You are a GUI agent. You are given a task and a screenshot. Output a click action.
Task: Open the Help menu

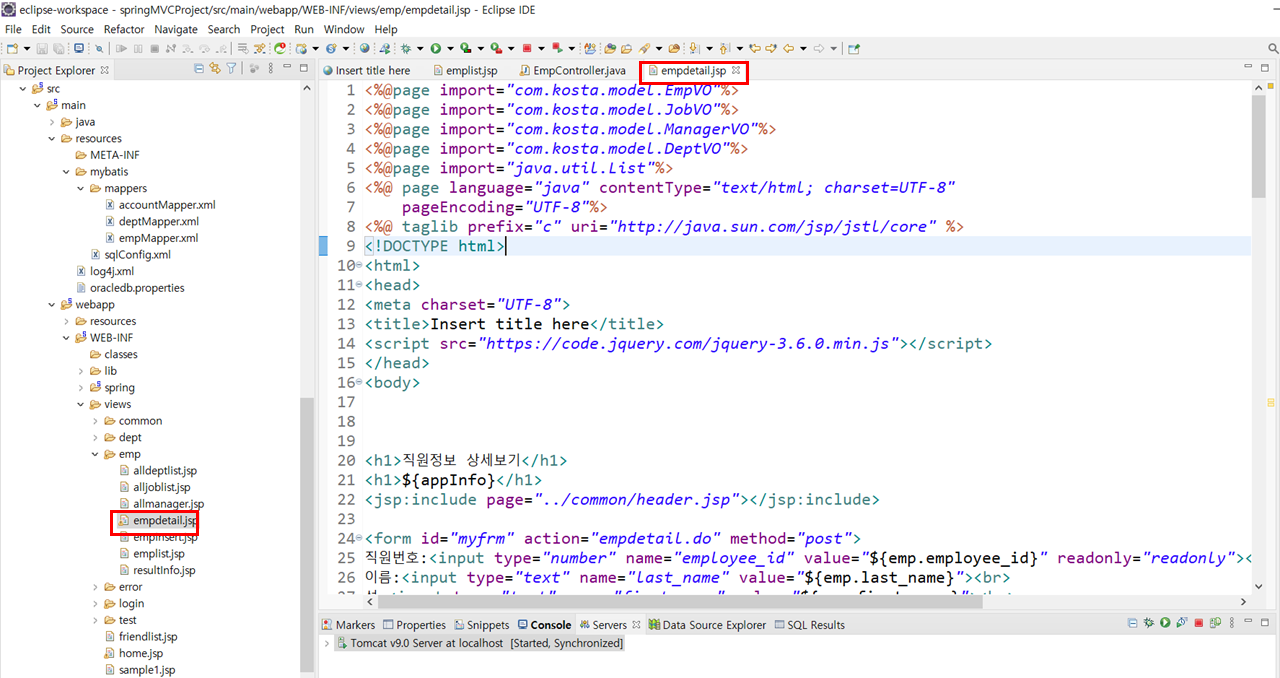pos(386,29)
